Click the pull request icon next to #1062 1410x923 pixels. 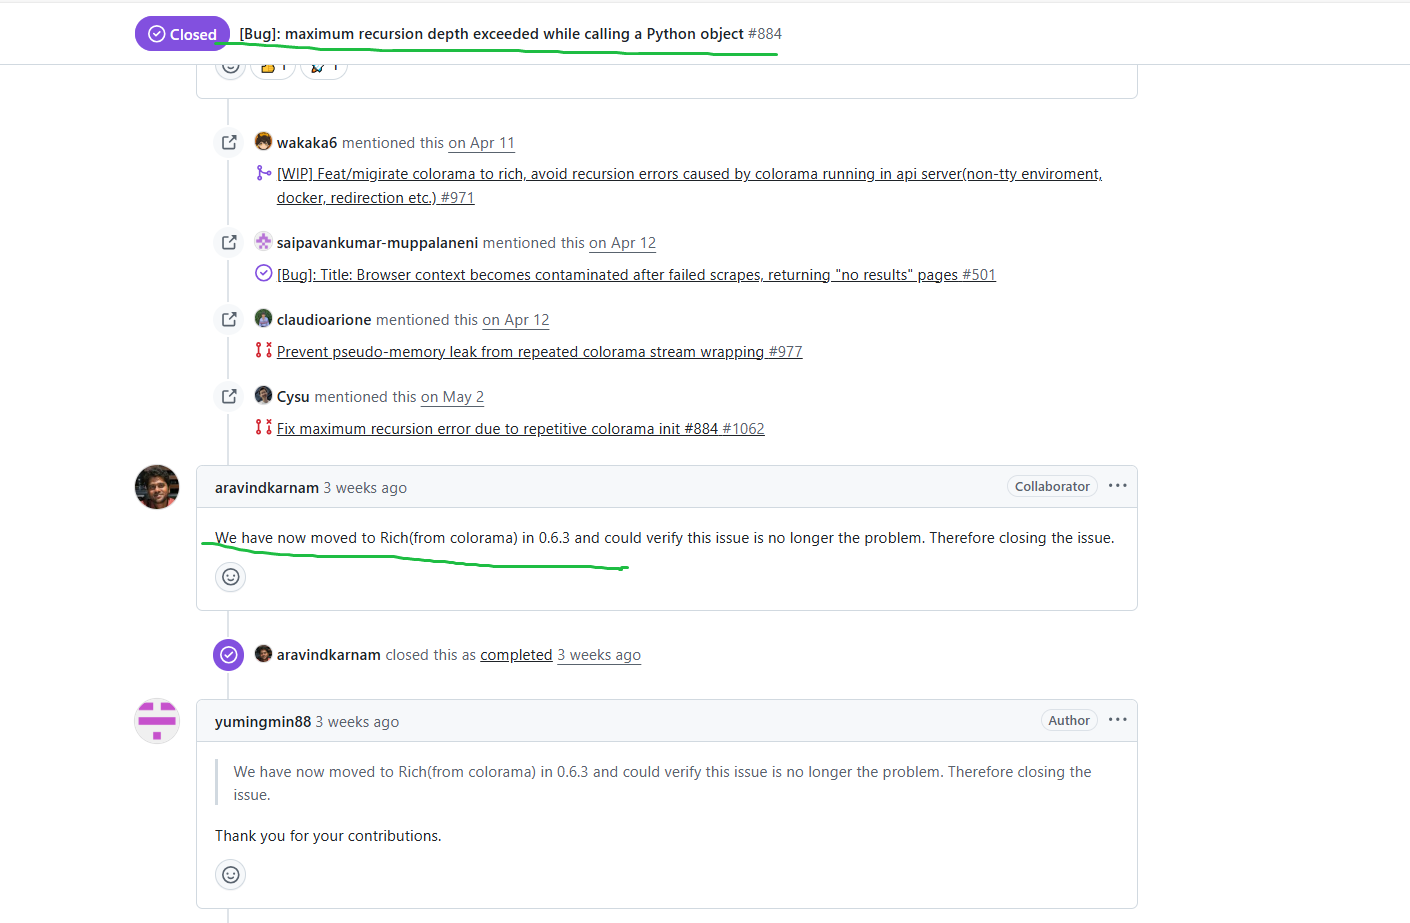click(263, 428)
